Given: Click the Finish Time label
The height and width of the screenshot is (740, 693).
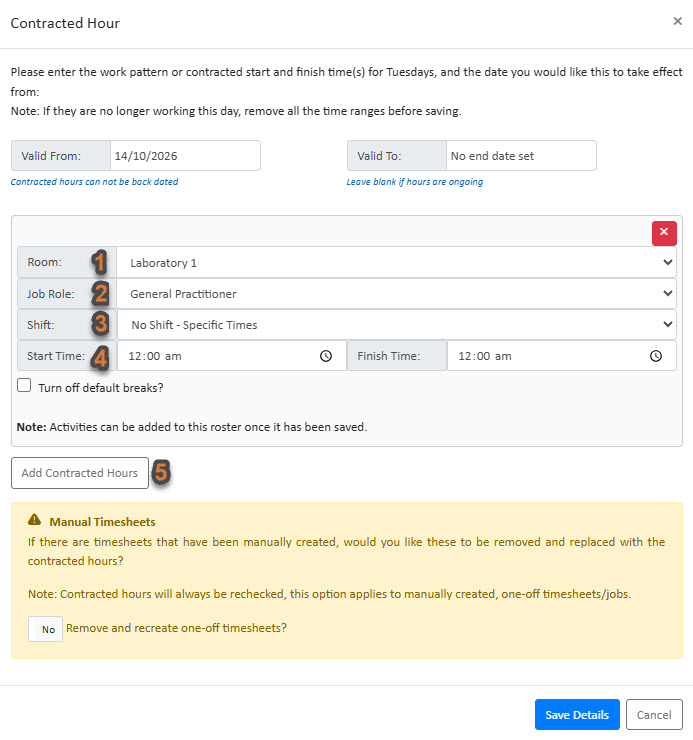Looking at the screenshot, I should (397, 356).
